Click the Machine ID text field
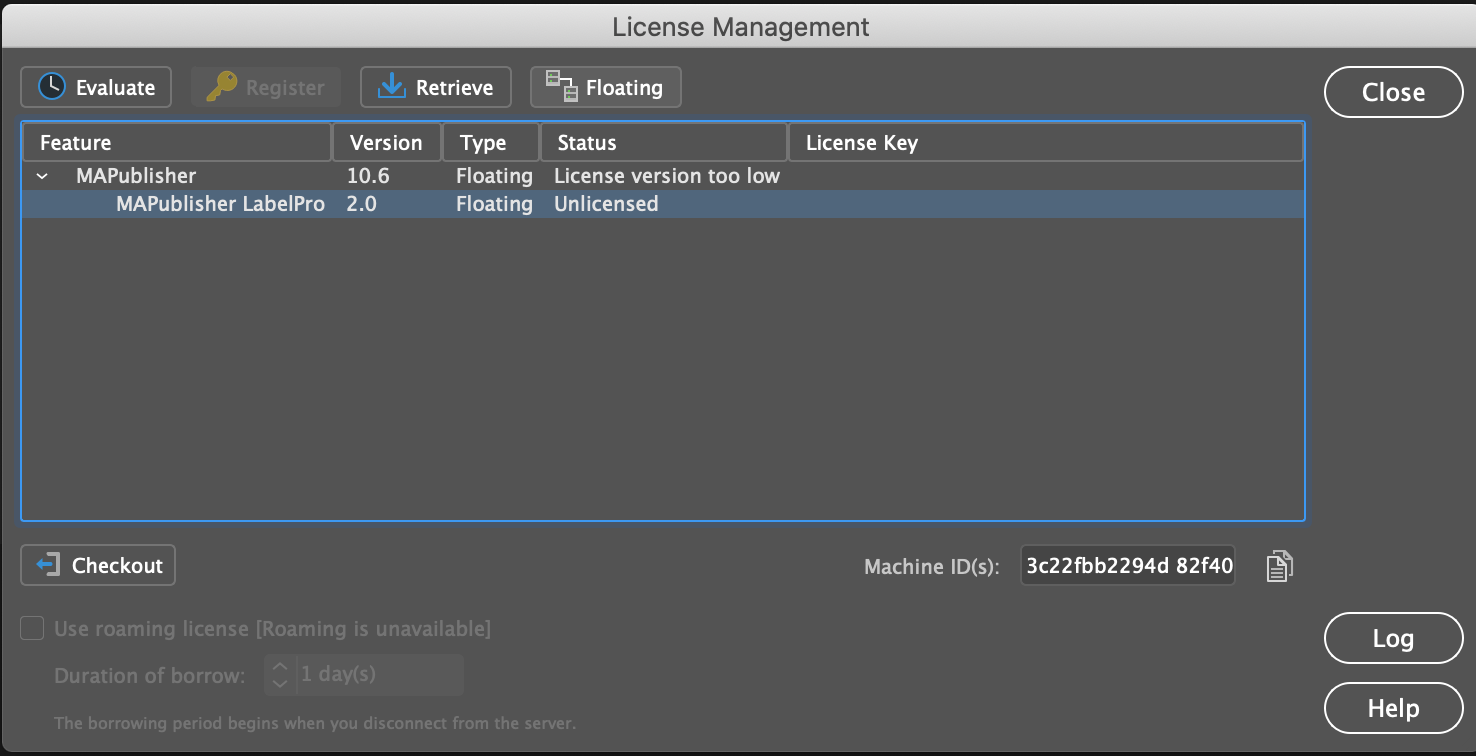This screenshot has width=1476, height=756. 1127,566
